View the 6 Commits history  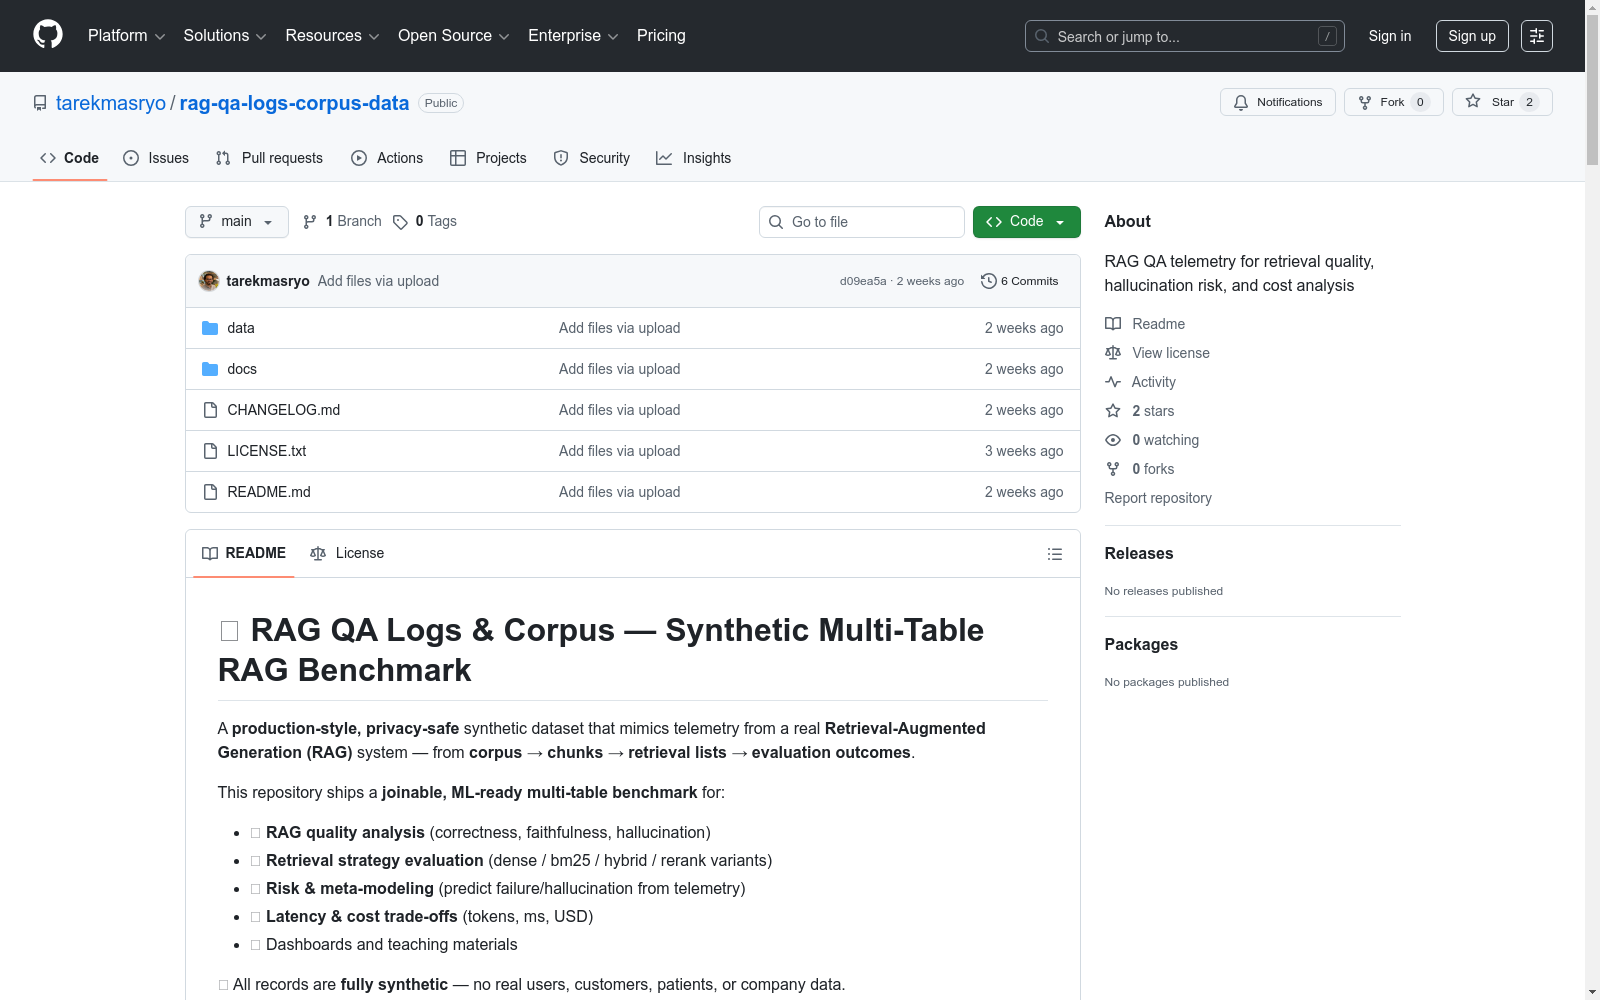point(1020,281)
